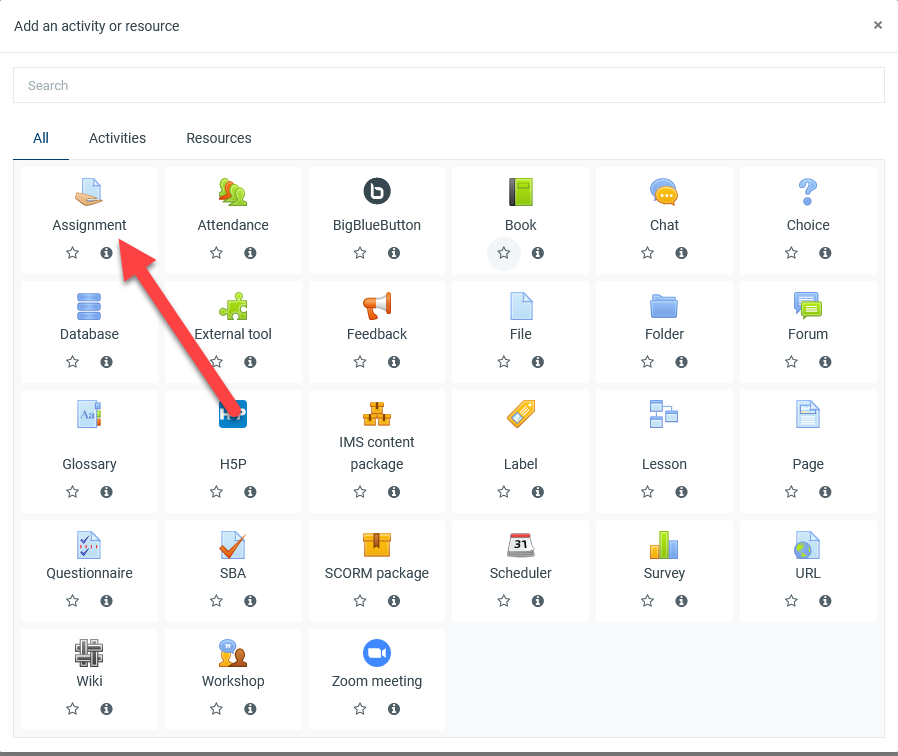Star the Book resource as favourite
This screenshot has height=756, width=898.
[x=504, y=253]
